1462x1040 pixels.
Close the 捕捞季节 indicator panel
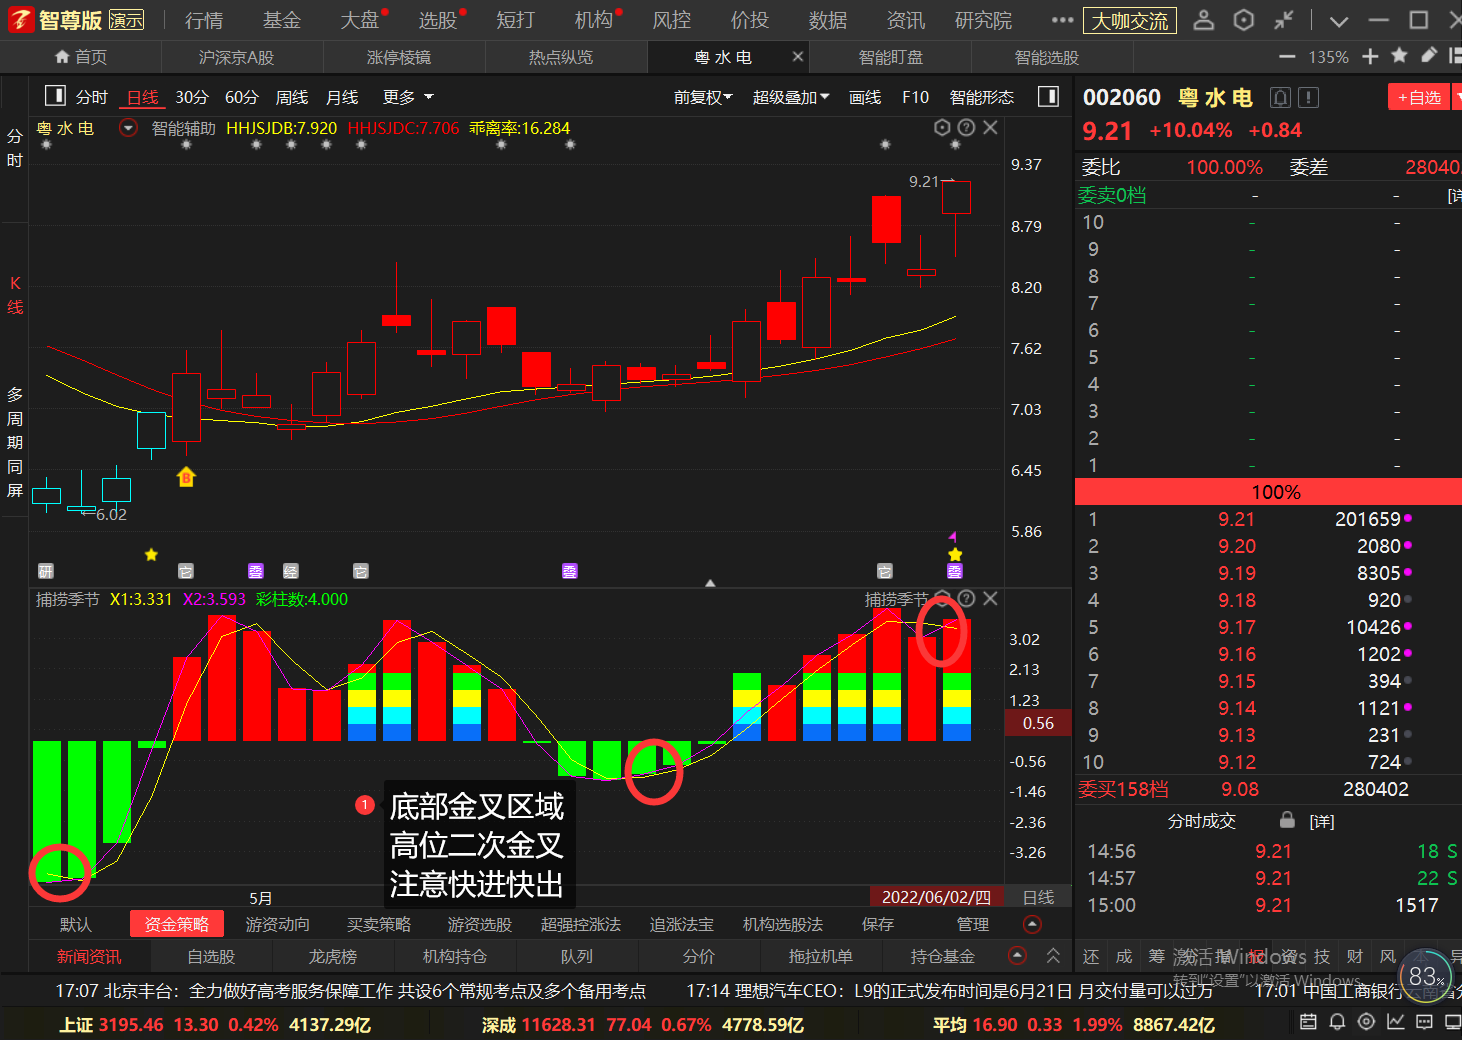pyautogui.click(x=990, y=598)
